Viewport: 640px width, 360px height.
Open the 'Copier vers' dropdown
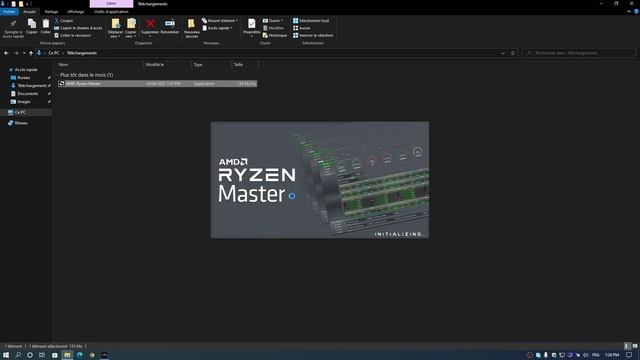point(131,29)
